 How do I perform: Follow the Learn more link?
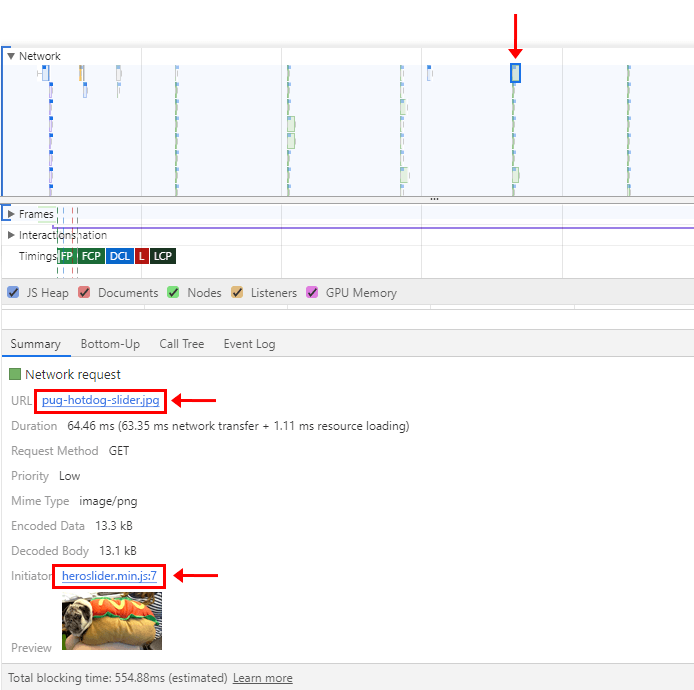click(x=262, y=678)
